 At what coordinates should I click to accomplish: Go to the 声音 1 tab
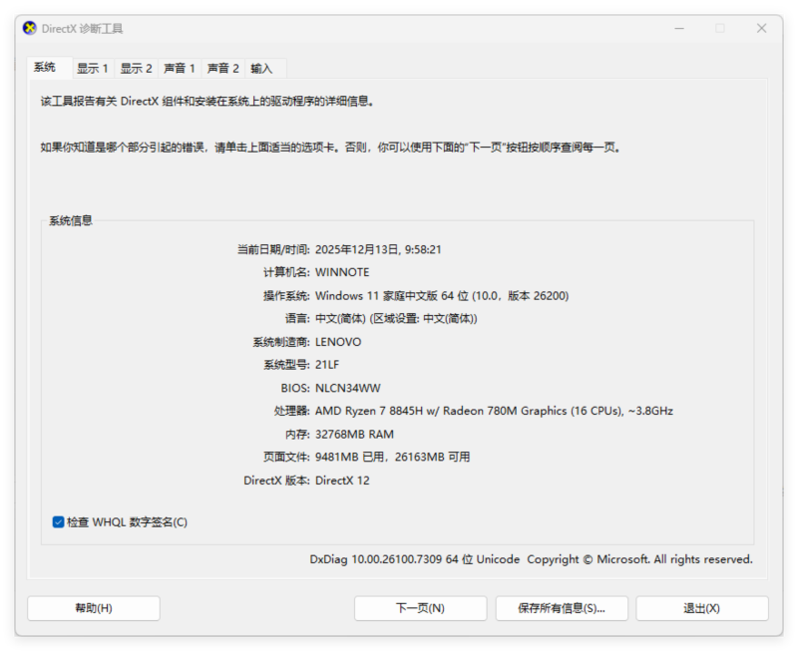180,69
